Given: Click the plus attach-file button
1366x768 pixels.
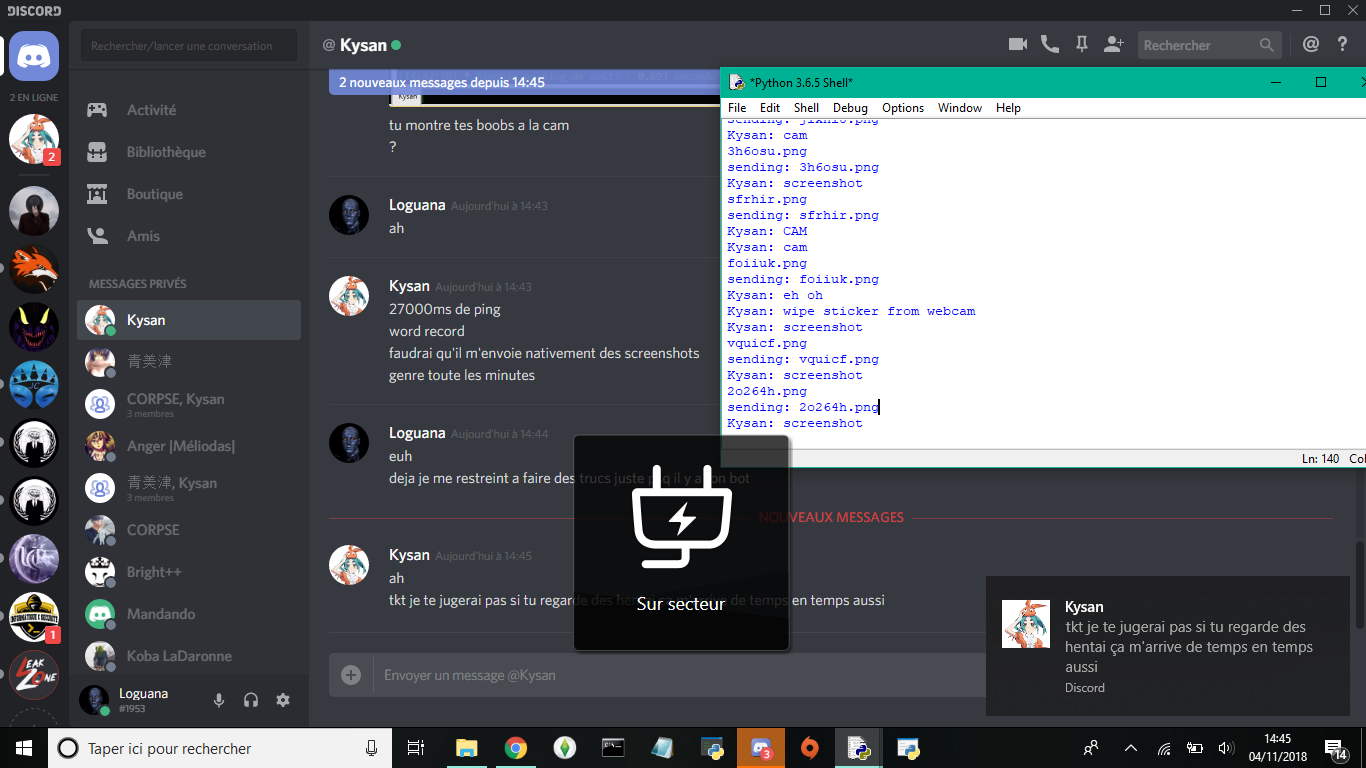Looking at the screenshot, I should [x=351, y=675].
